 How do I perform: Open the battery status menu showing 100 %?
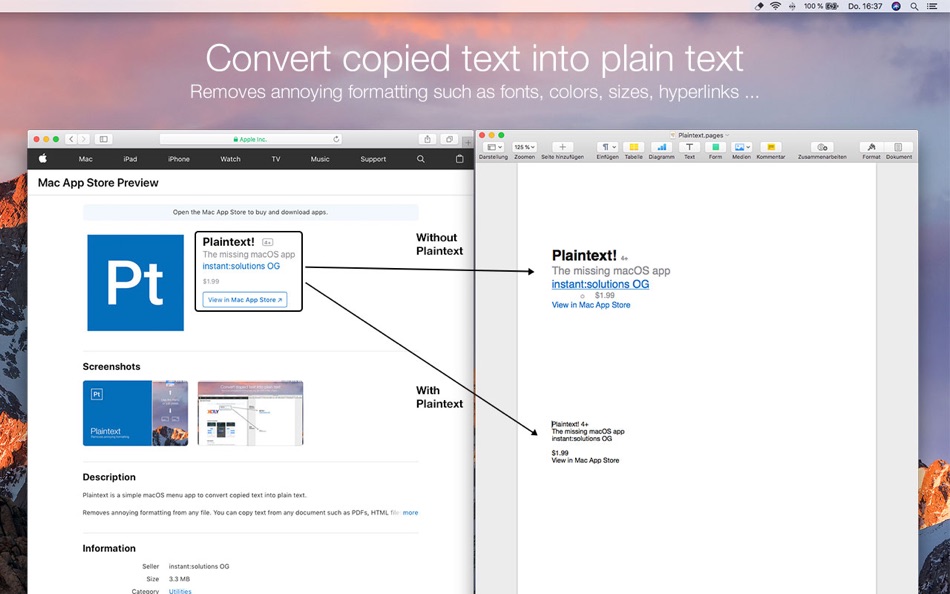click(x=821, y=6)
